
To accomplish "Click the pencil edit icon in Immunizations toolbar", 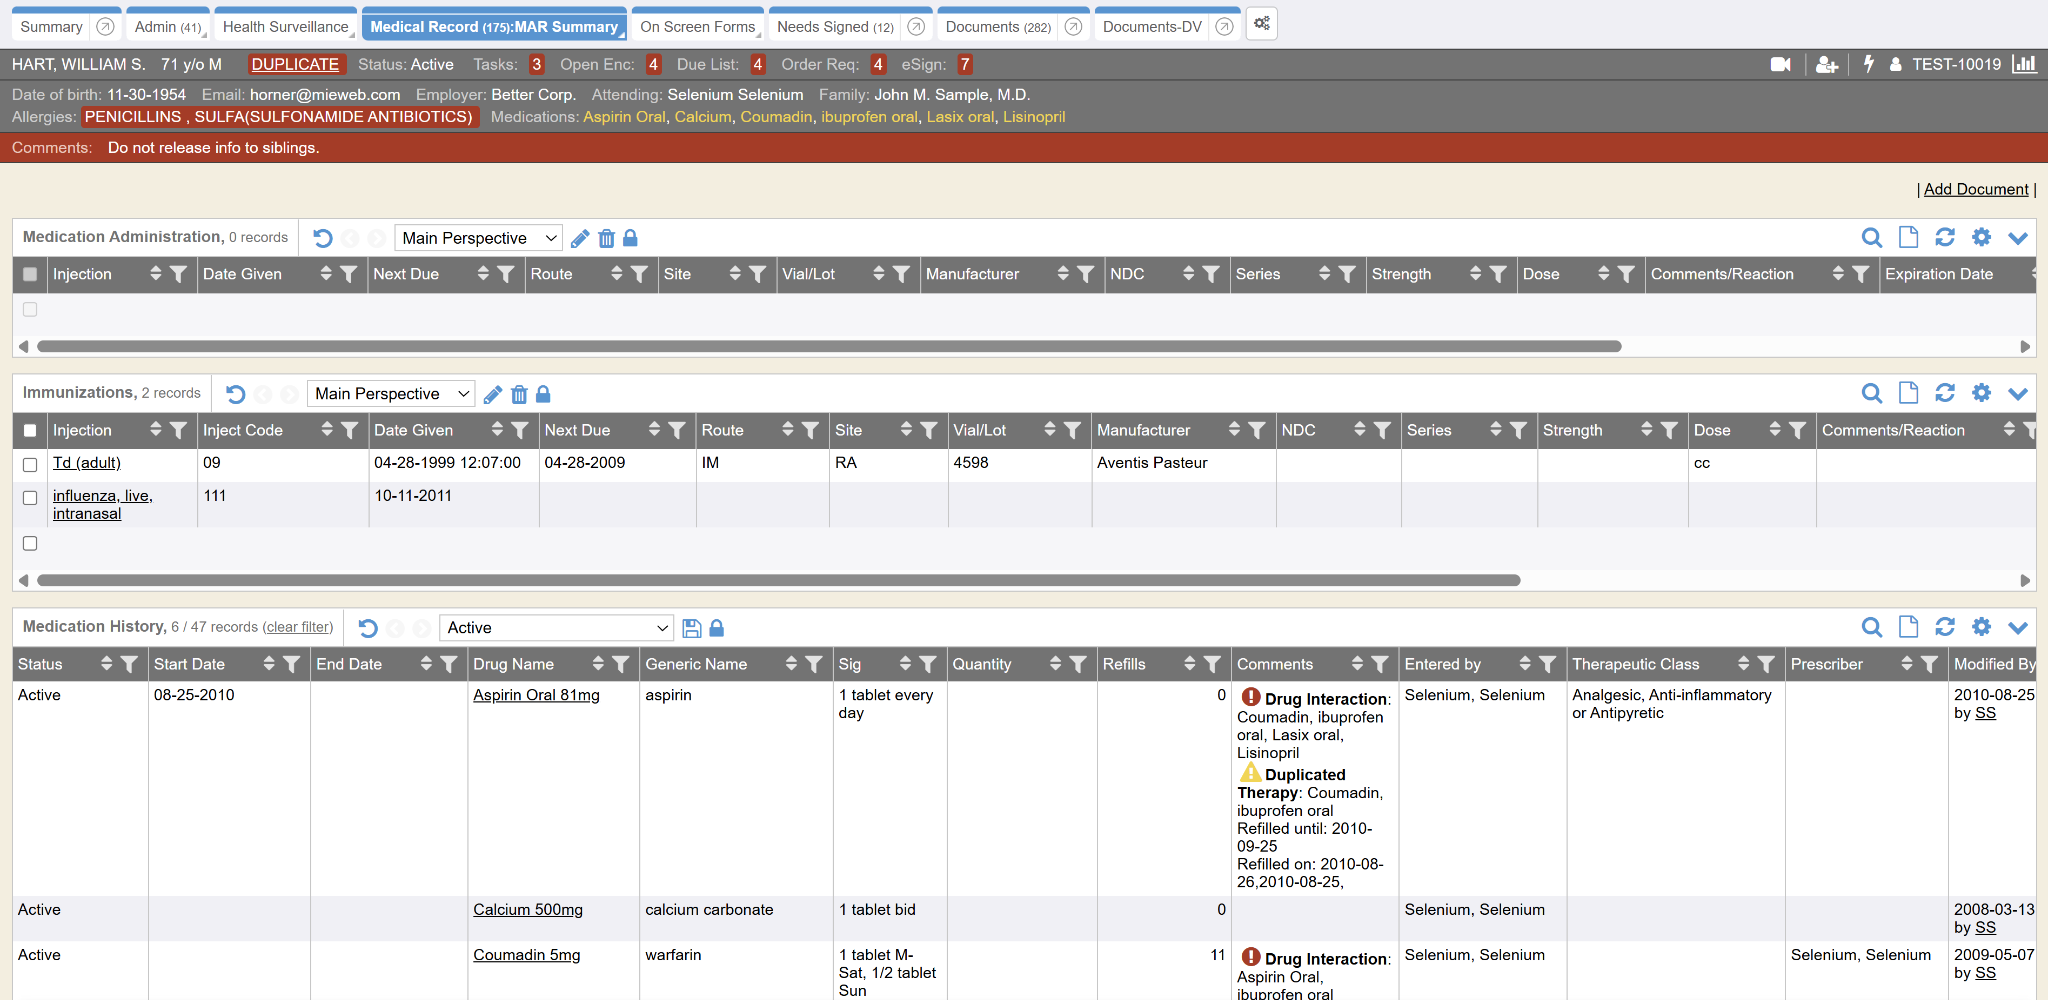I will pyautogui.click(x=492, y=394).
